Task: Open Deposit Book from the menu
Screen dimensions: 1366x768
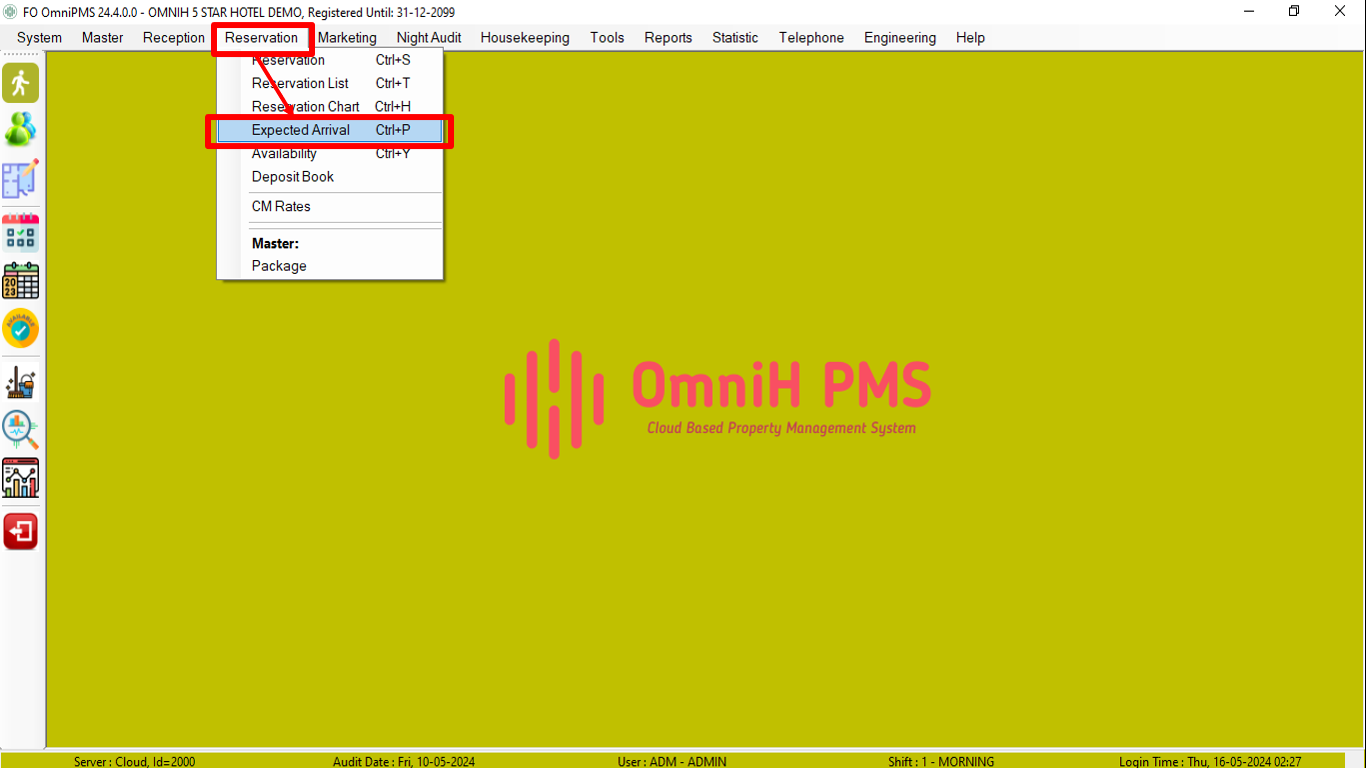Action: point(330,176)
